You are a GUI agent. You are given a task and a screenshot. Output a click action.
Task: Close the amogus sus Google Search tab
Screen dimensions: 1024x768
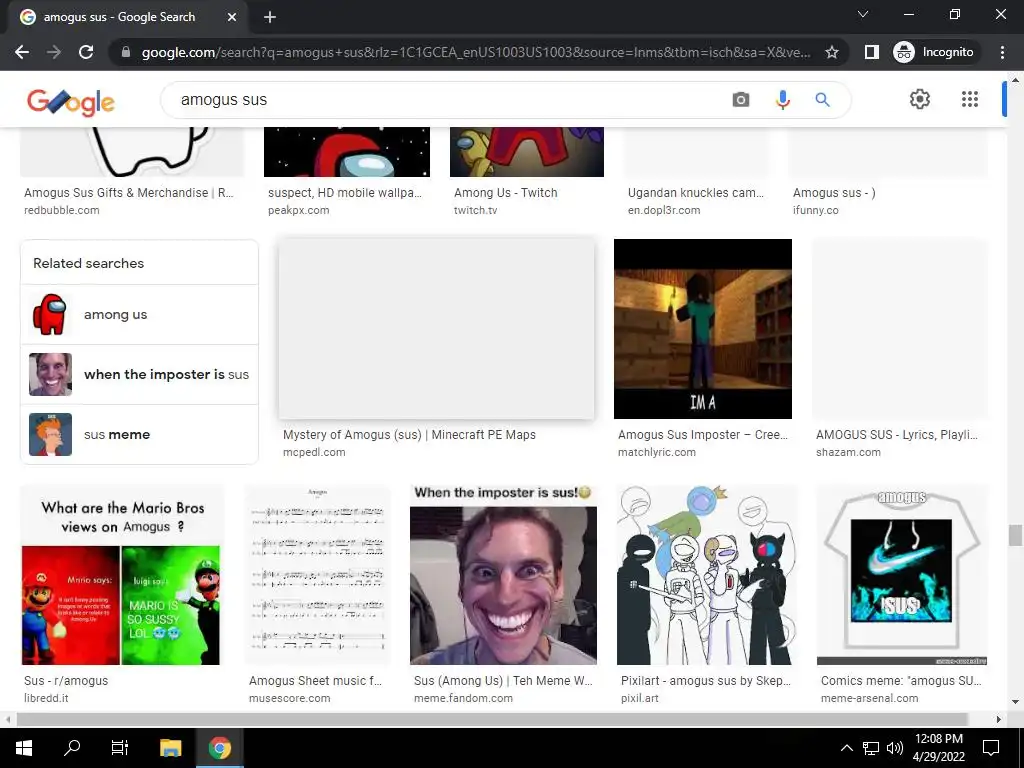(232, 17)
